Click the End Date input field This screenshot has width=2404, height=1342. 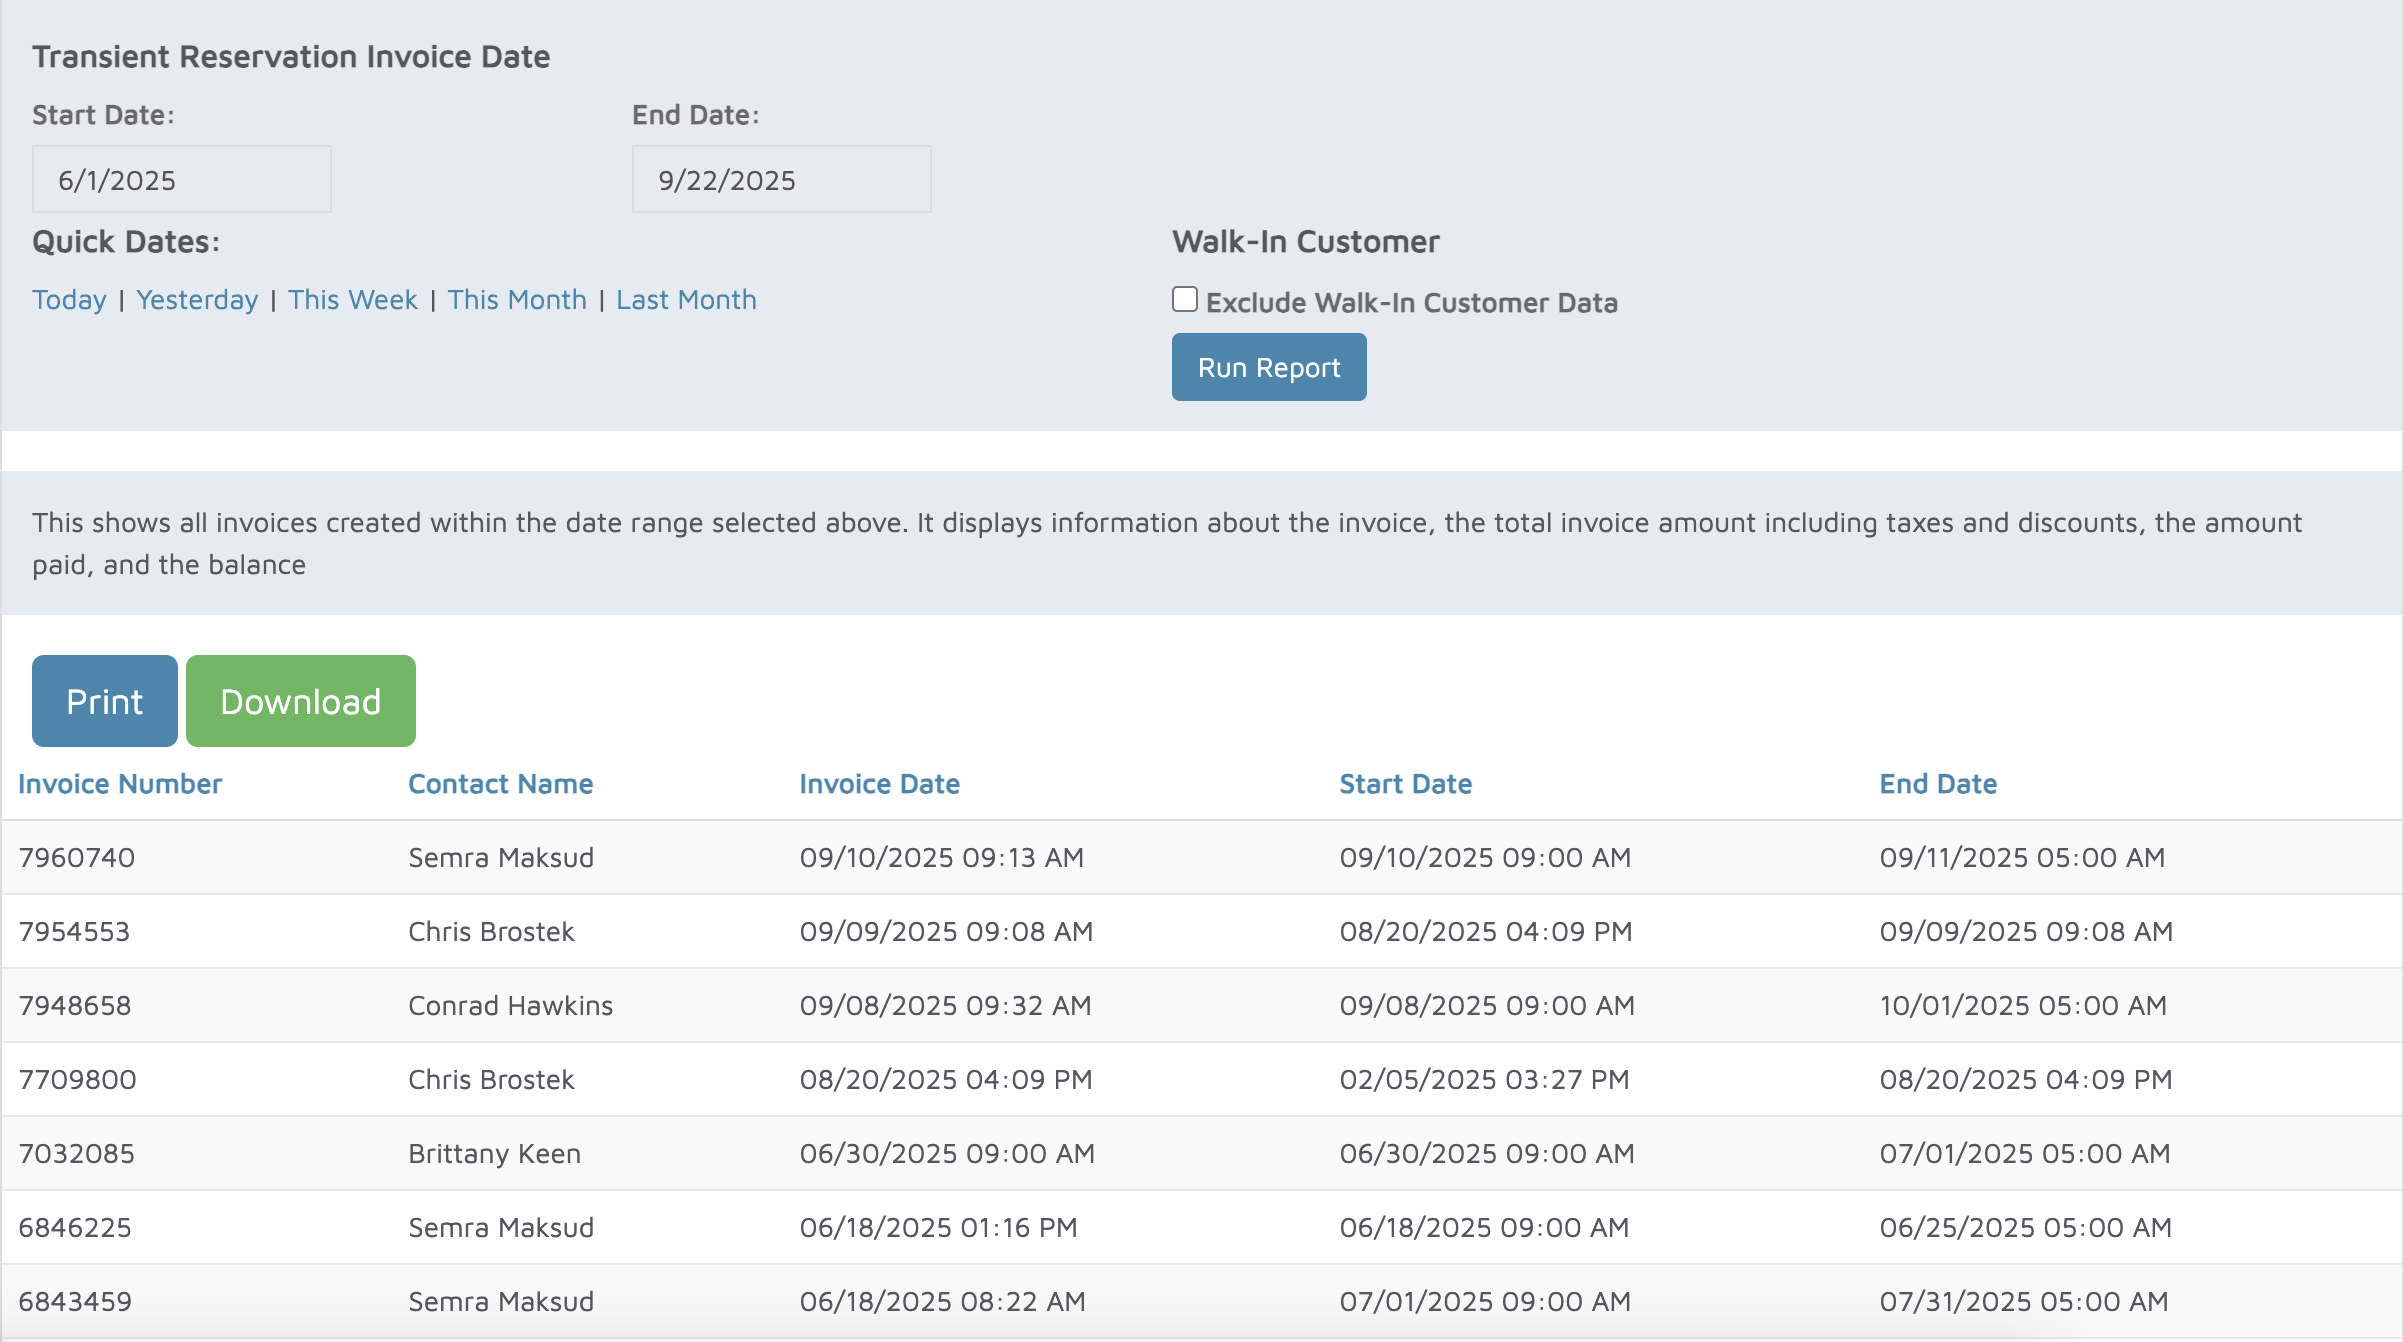tap(781, 179)
